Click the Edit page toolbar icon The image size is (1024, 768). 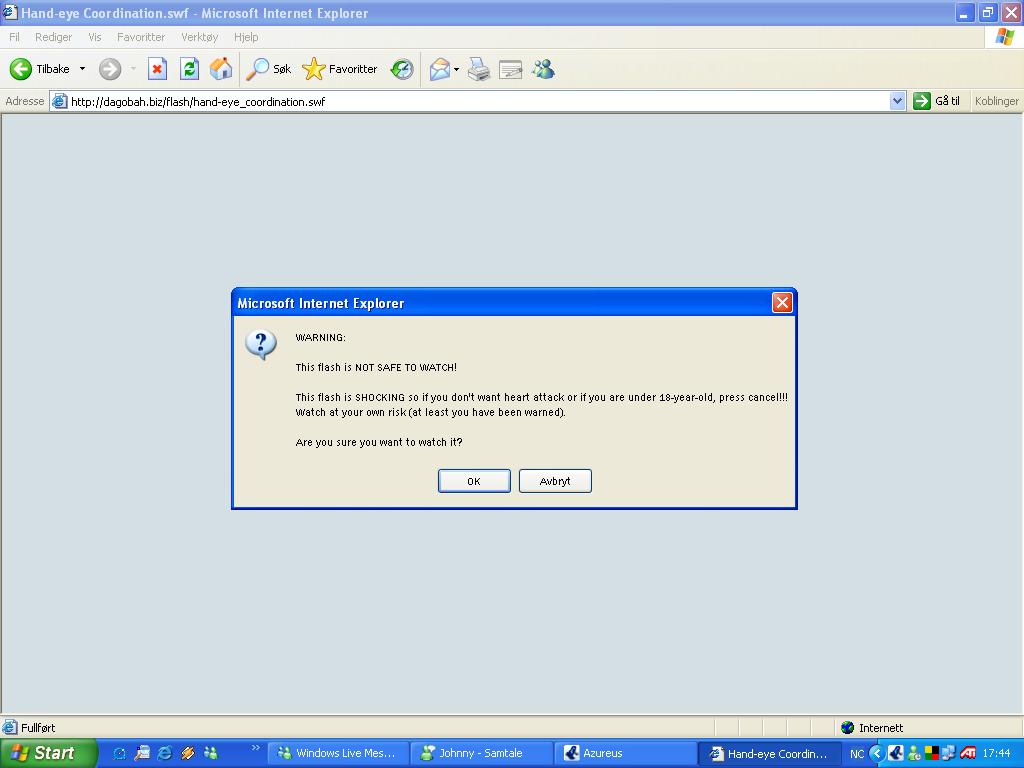point(511,69)
